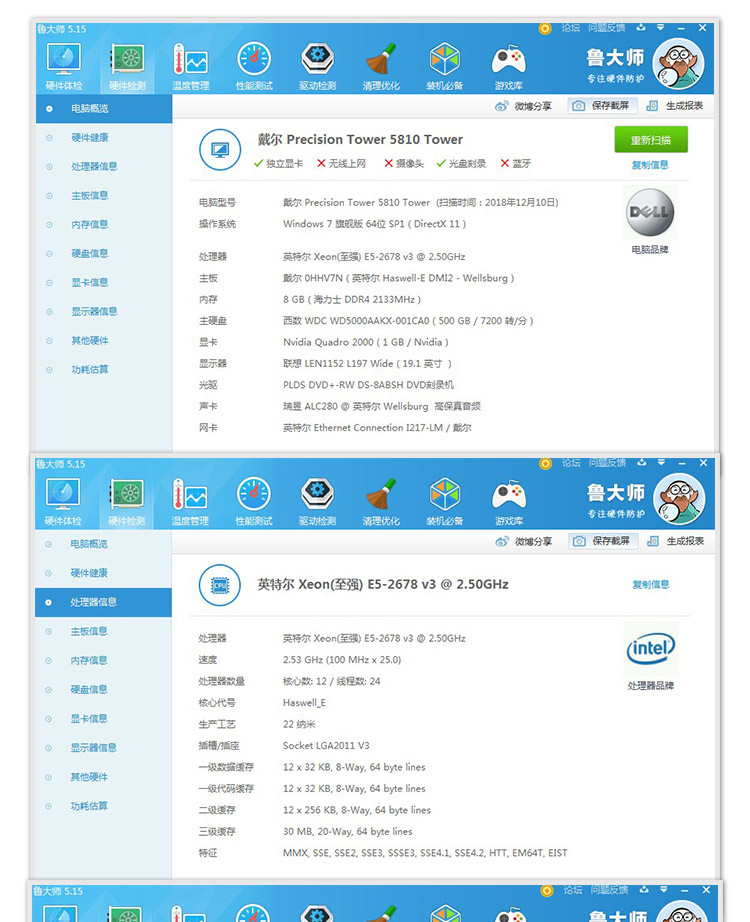
Task: Open 装机必备 in the Xeon processor window
Action: [445, 502]
